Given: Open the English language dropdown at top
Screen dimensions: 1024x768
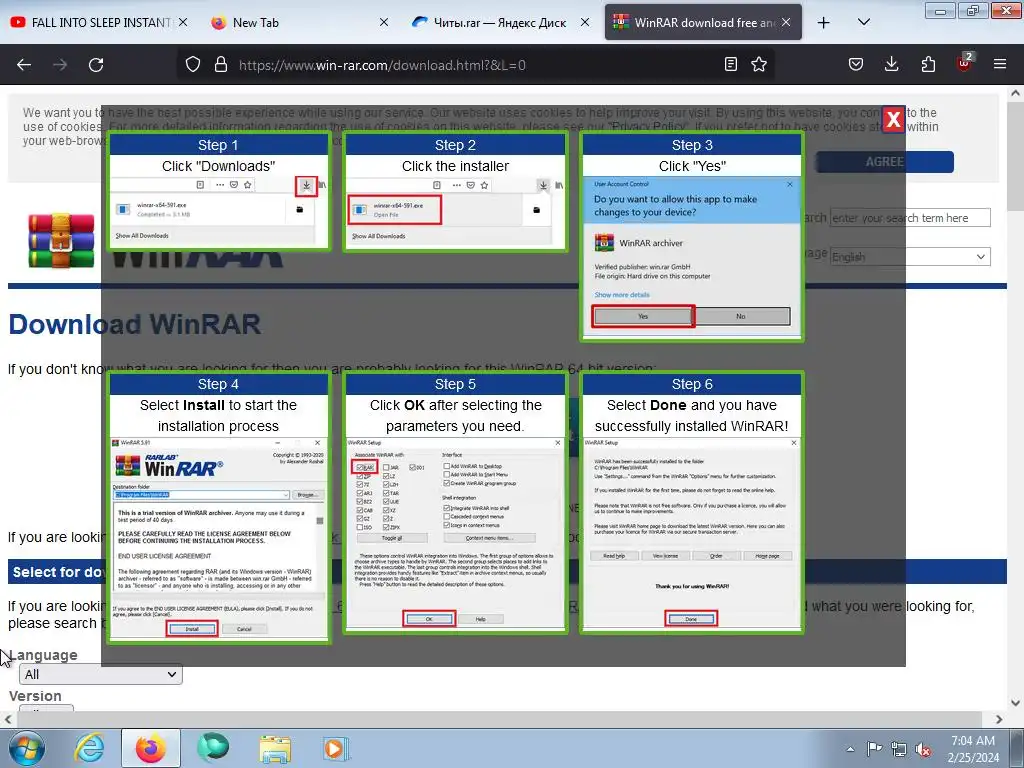Looking at the screenshot, I should point(910,257).
